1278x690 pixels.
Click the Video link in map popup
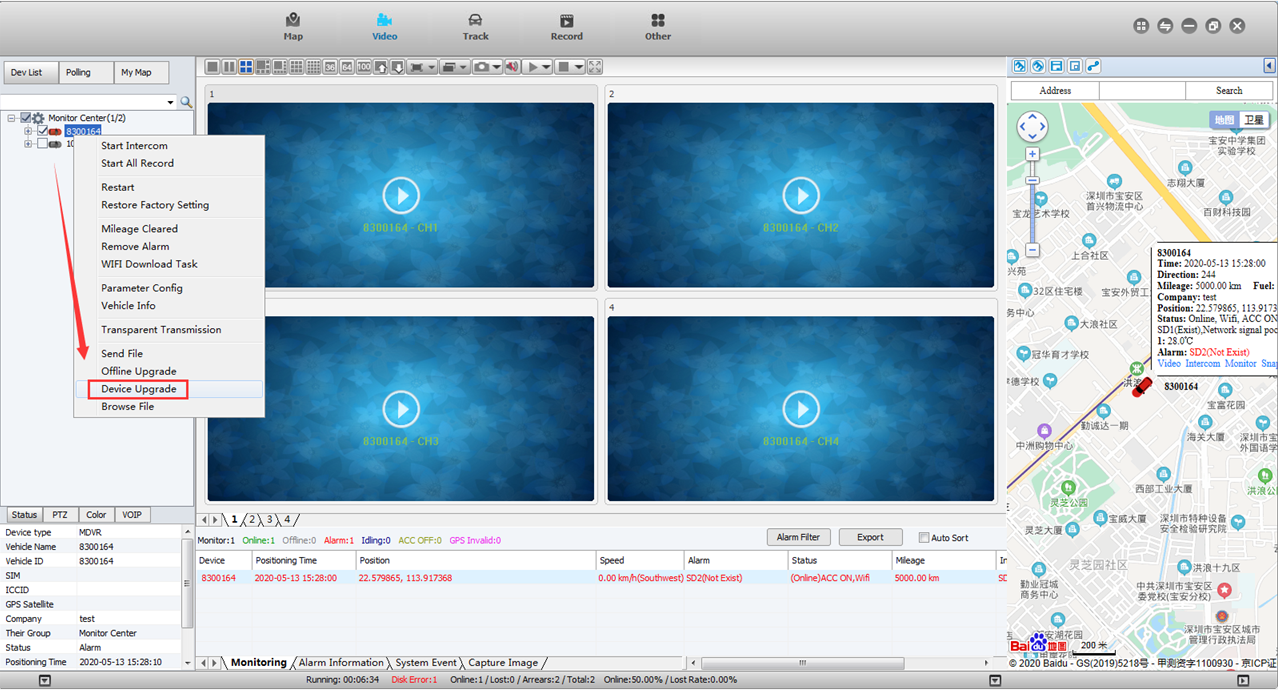1169,364
